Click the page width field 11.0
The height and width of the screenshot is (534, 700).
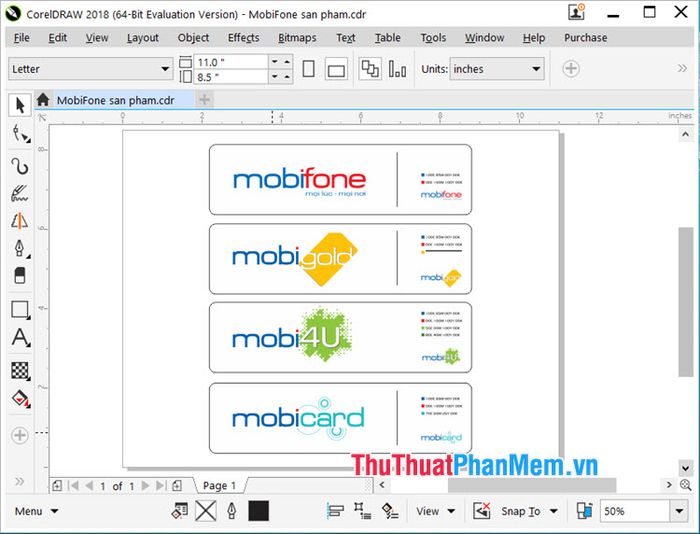pyautogui.click(x=230, y=62)
